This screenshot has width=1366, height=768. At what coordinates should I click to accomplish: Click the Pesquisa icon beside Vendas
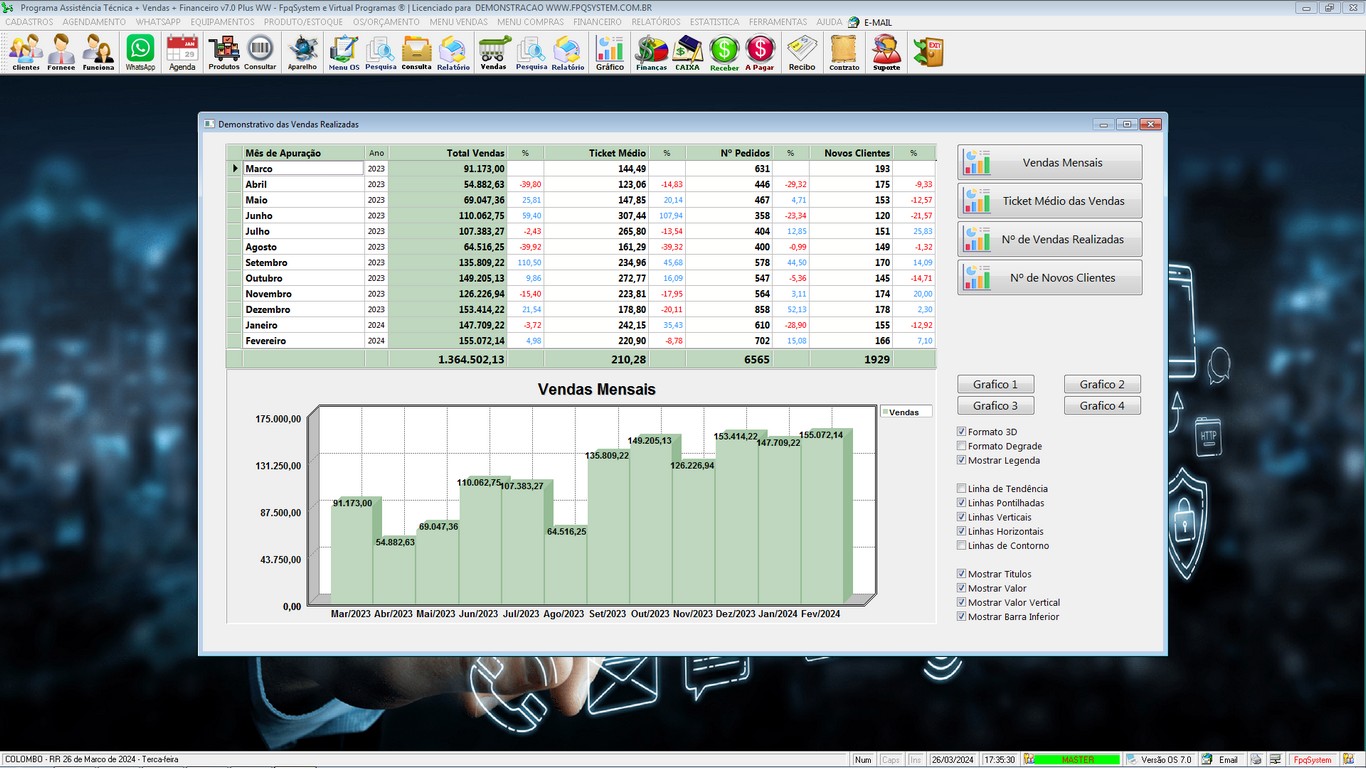coord(531,52)
